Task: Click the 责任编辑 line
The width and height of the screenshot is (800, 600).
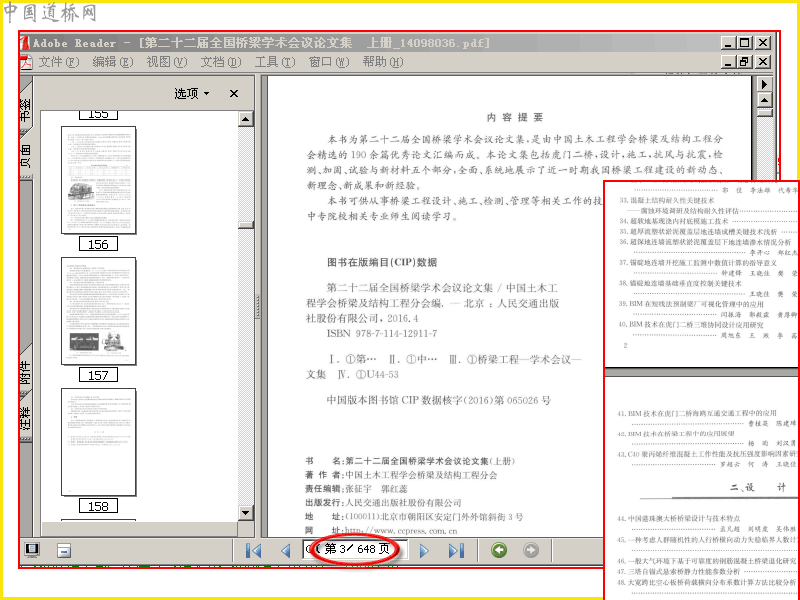Action: pos(357,489)
